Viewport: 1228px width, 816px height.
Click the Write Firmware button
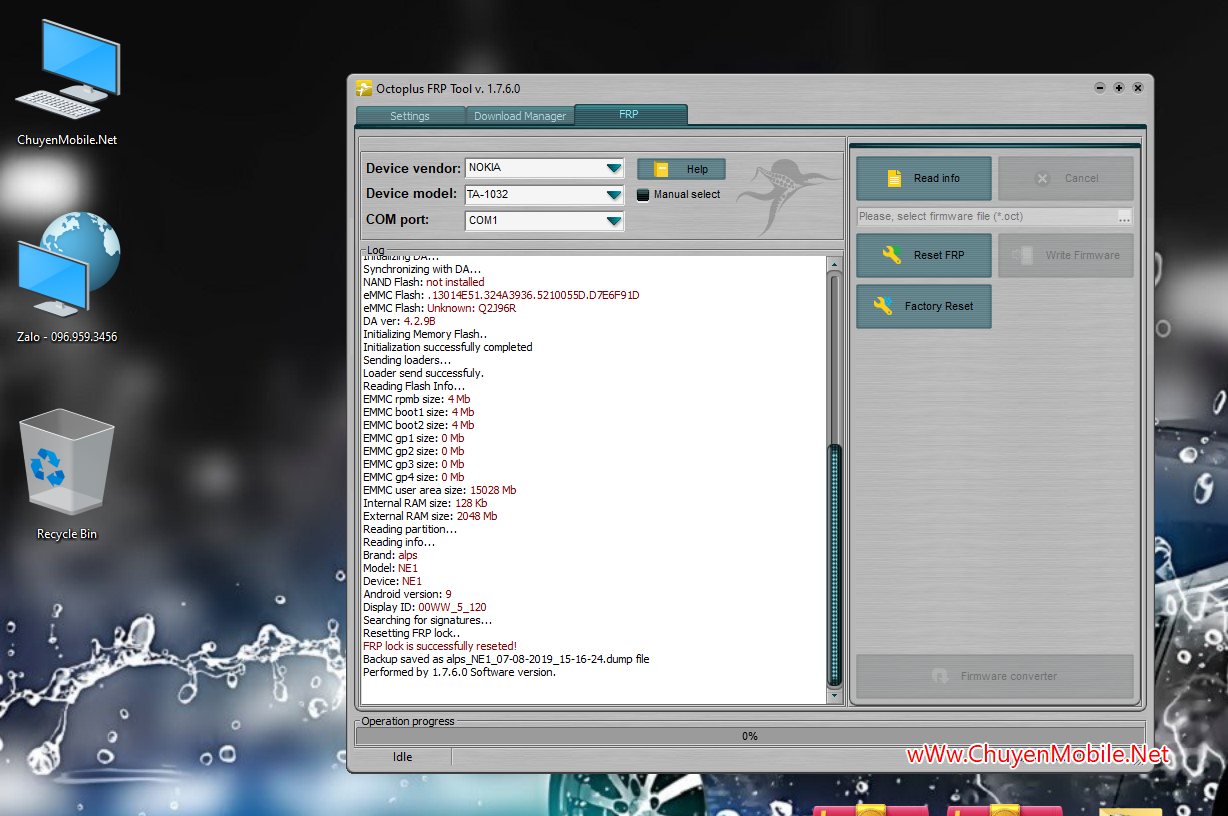point(1066,255)
